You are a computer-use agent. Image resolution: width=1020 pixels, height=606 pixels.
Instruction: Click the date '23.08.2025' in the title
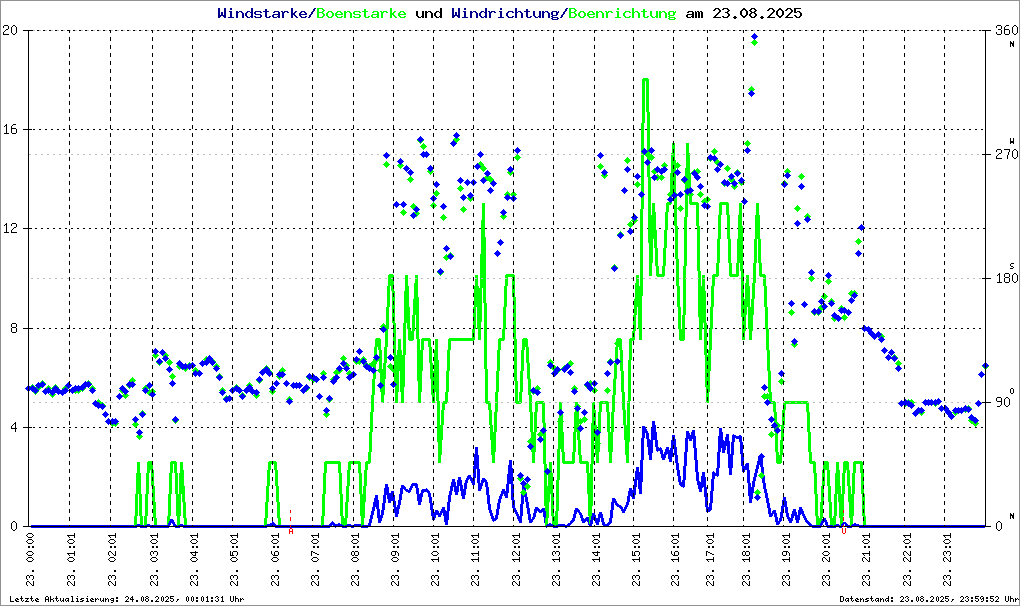[757, 13]
